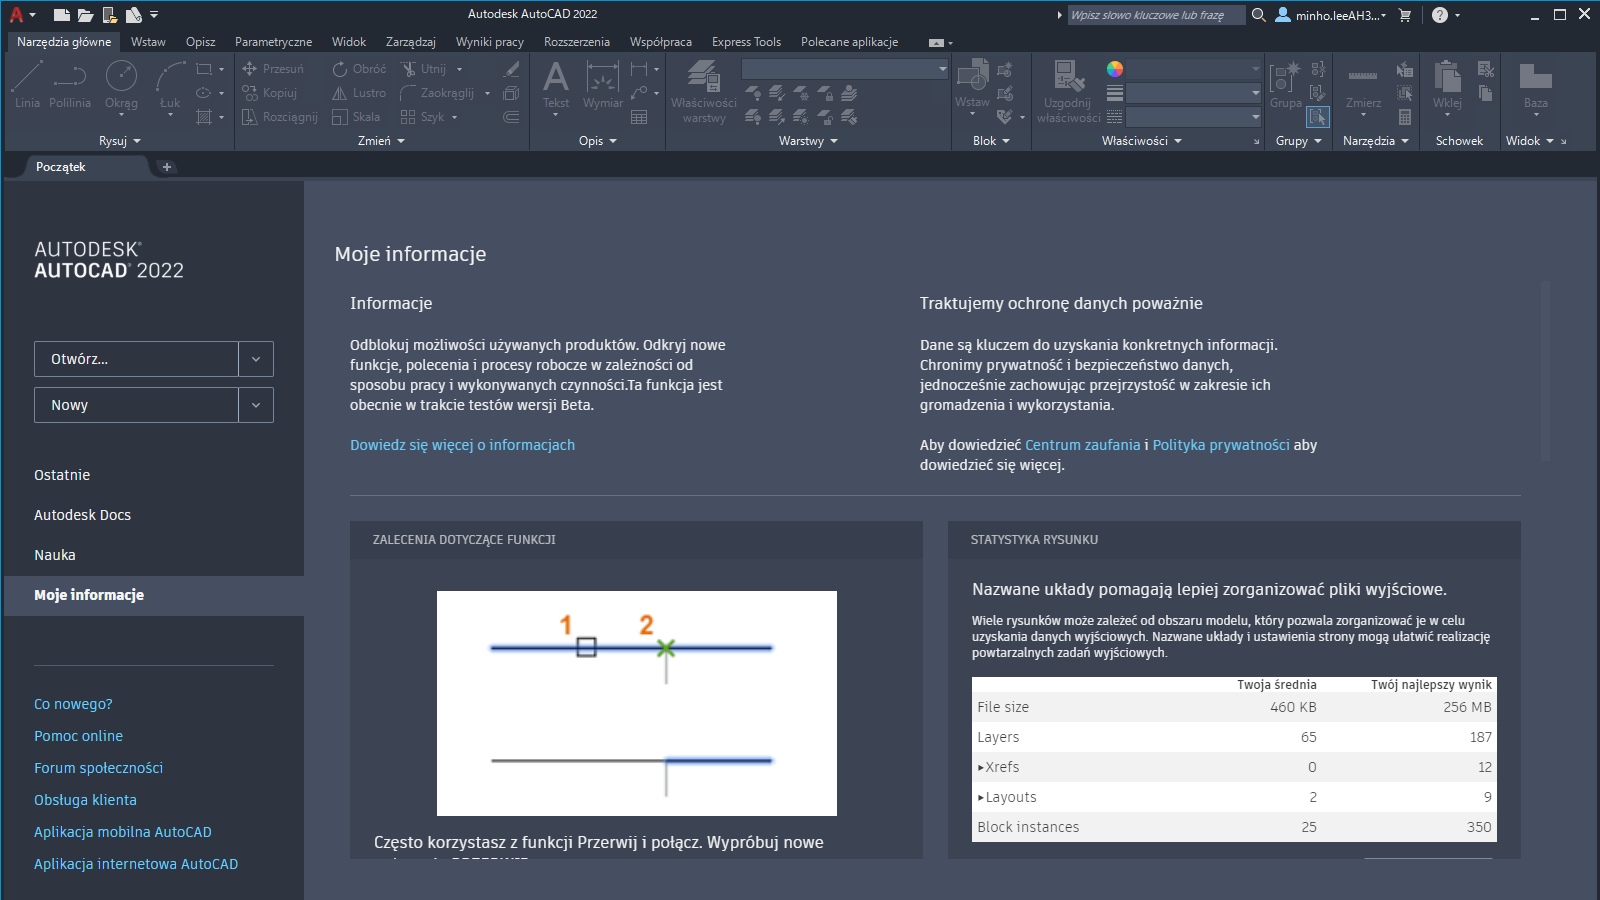Click the new drawing icon in quick access toolbar
1600x900 pixels.
click(x=62, y=15)
